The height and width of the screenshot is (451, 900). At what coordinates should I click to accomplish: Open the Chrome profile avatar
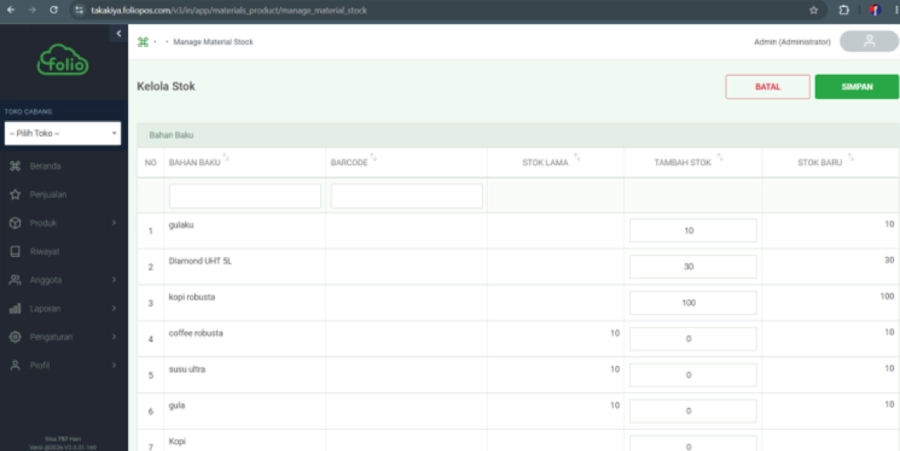(875, 10)
